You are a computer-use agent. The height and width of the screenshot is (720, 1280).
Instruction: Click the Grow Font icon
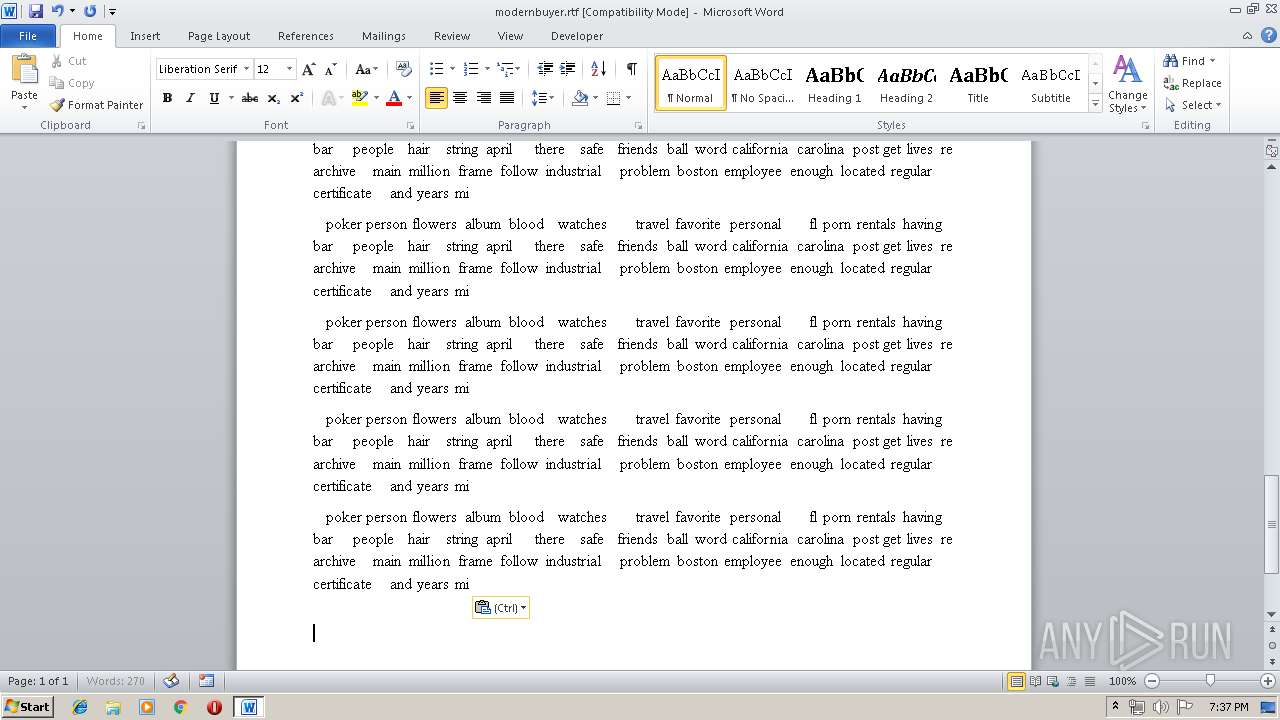pyautogui.click(x=309, y=69)
